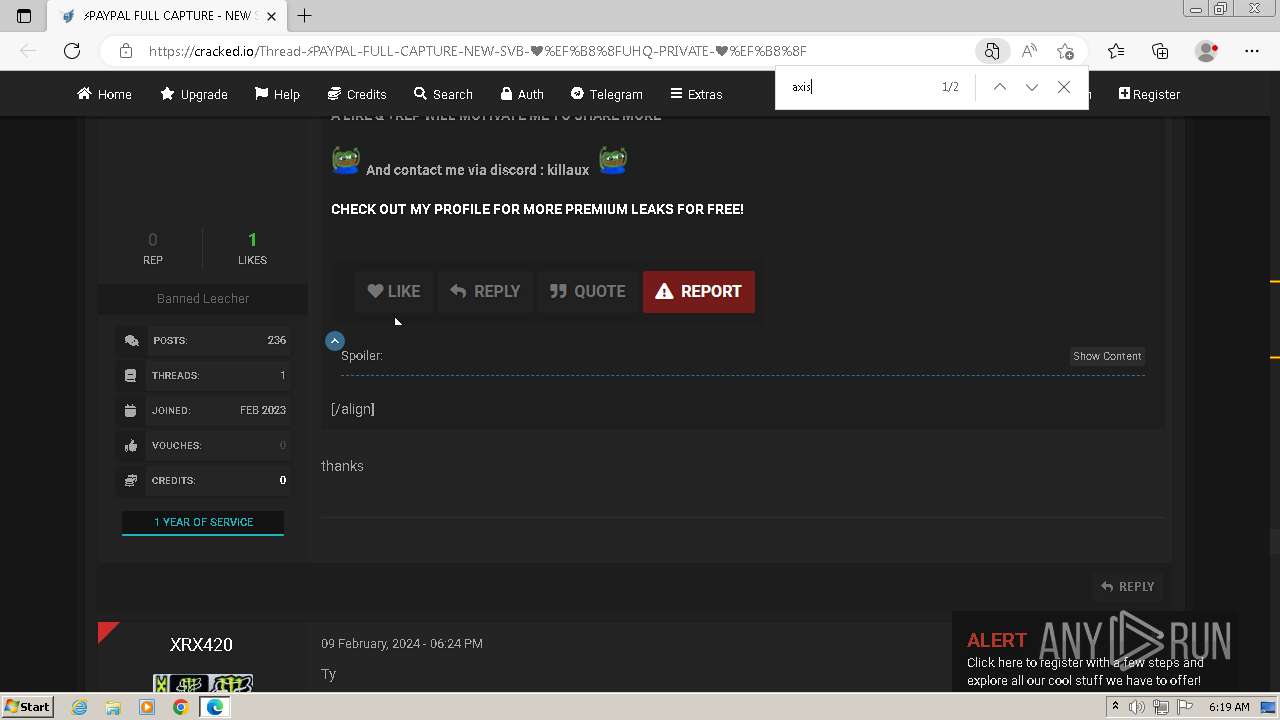Go to next find result

(1032, 87)
